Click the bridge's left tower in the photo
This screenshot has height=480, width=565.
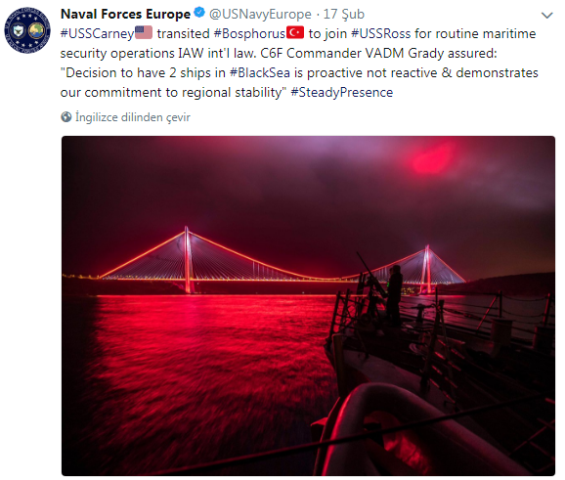[188, 259]
